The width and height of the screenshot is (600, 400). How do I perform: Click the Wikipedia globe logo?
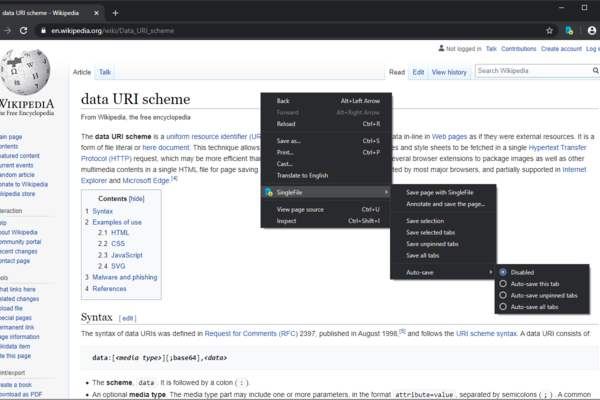[x=25, y=72]
